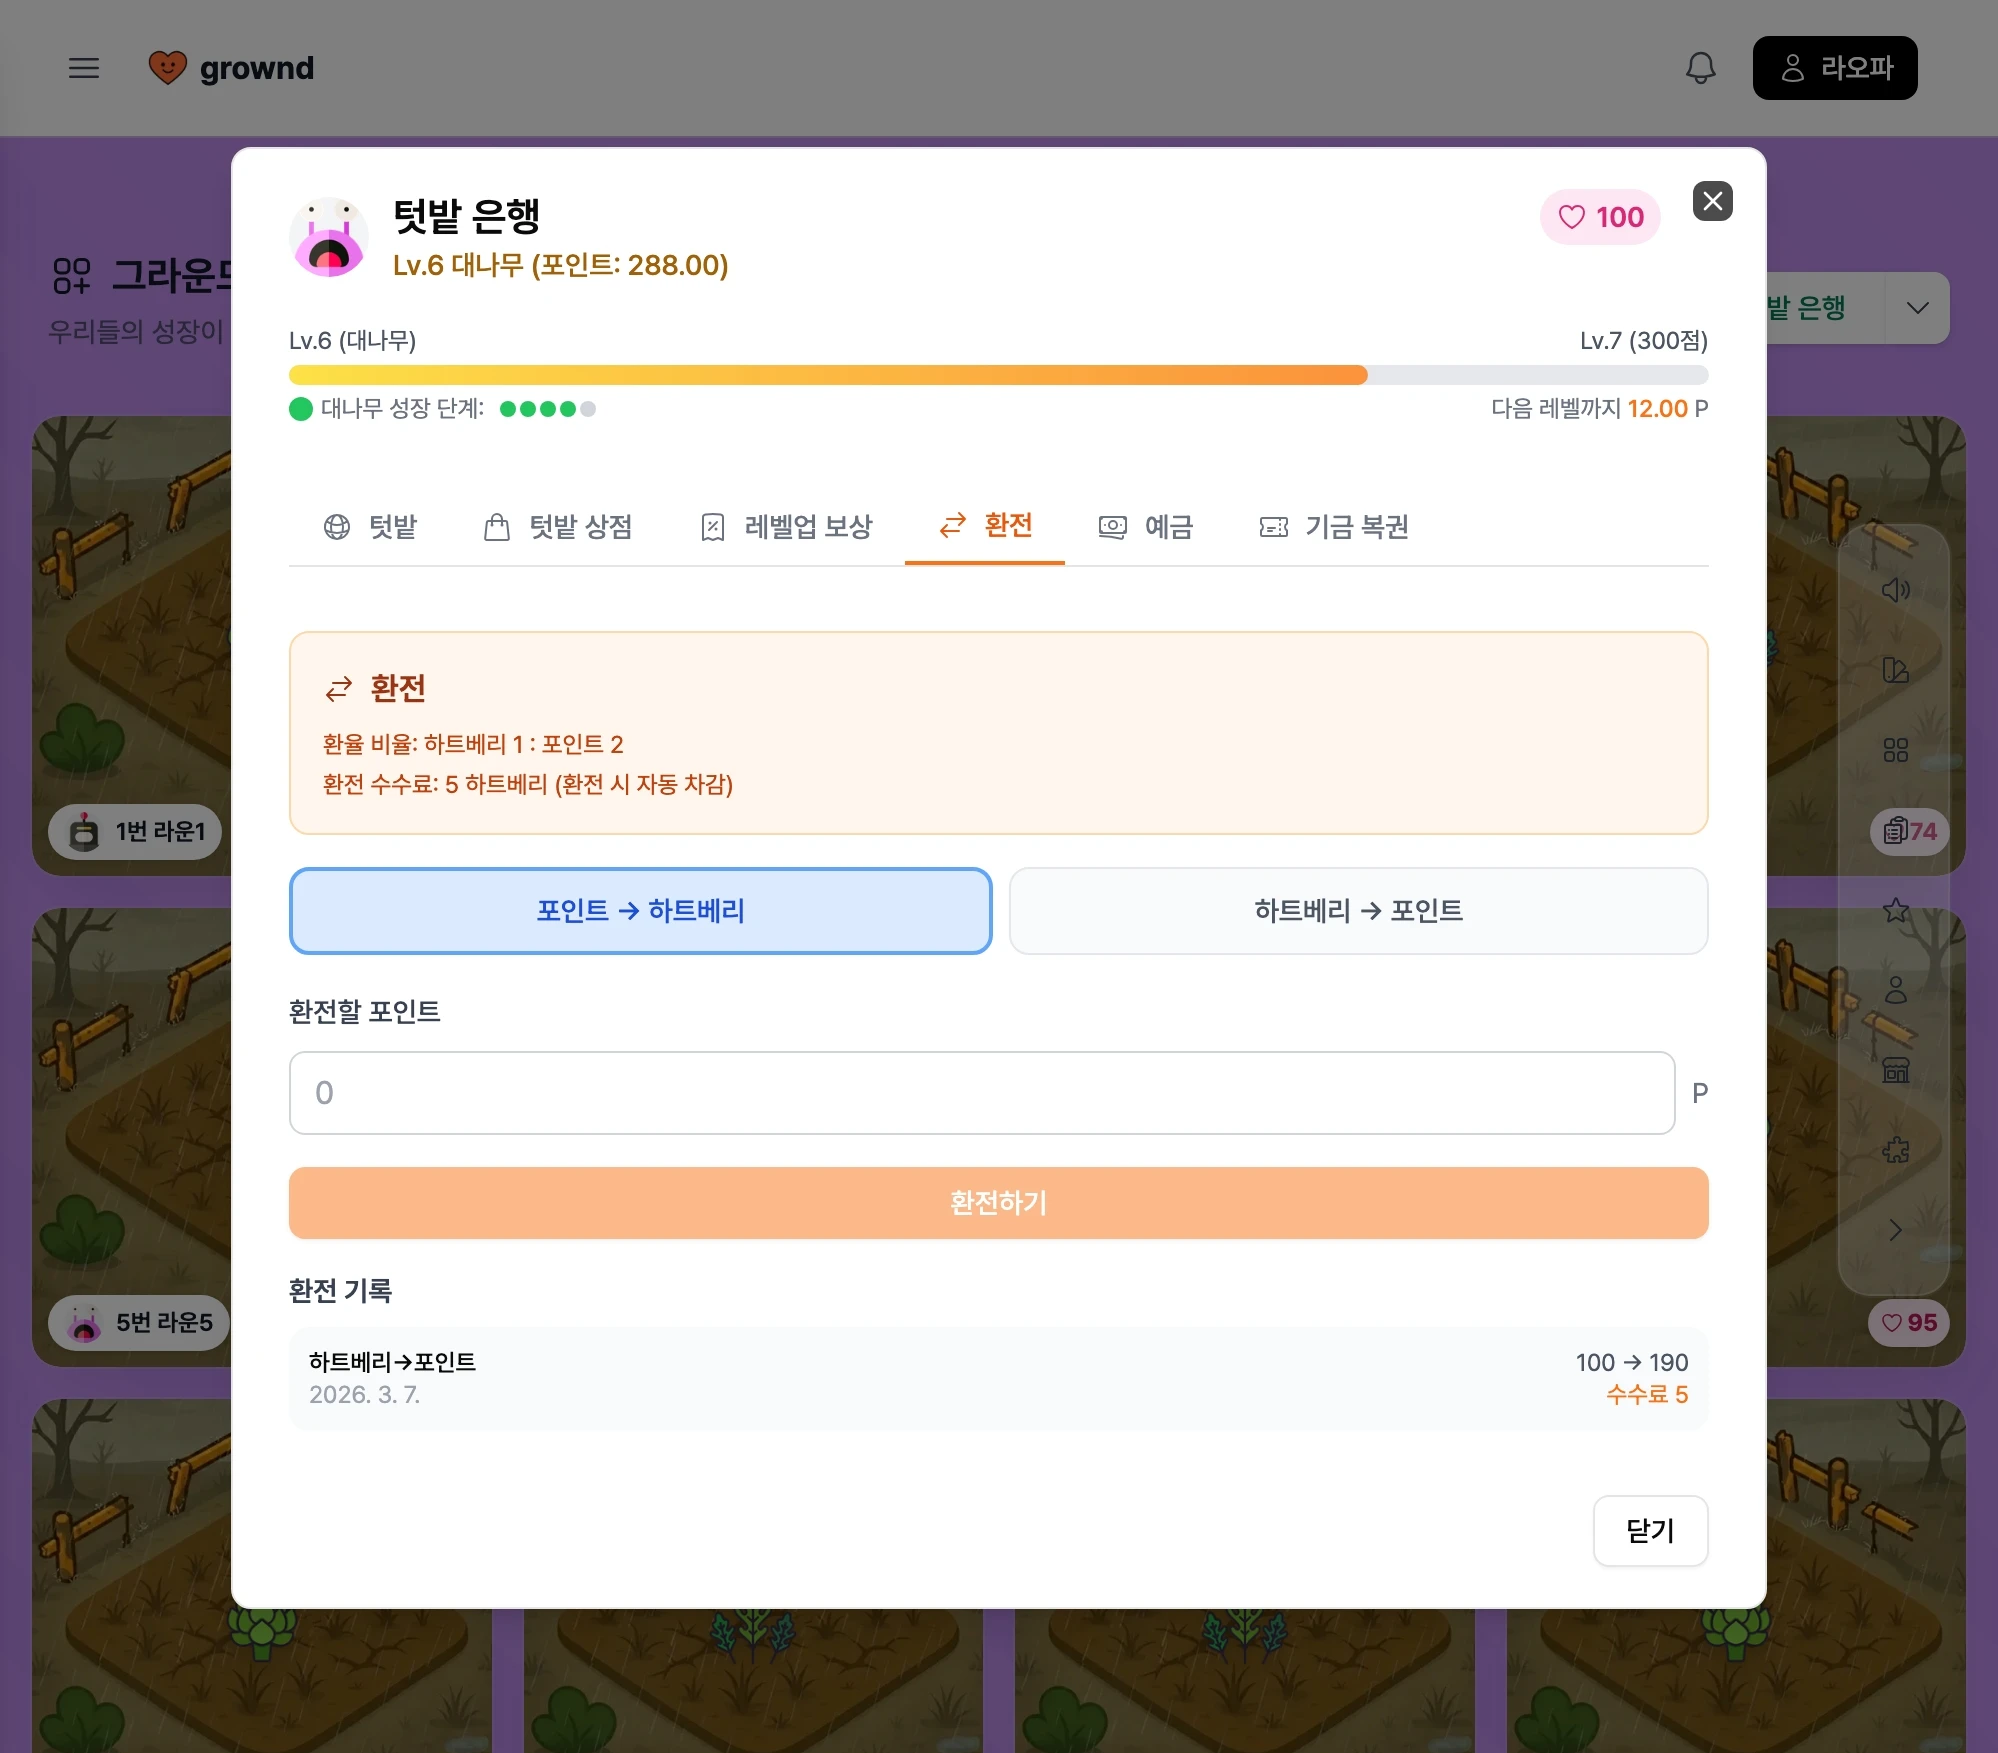Open the 라오파 user account menu
This screenshot has width=1998, height=1753.
point(1834,68)
